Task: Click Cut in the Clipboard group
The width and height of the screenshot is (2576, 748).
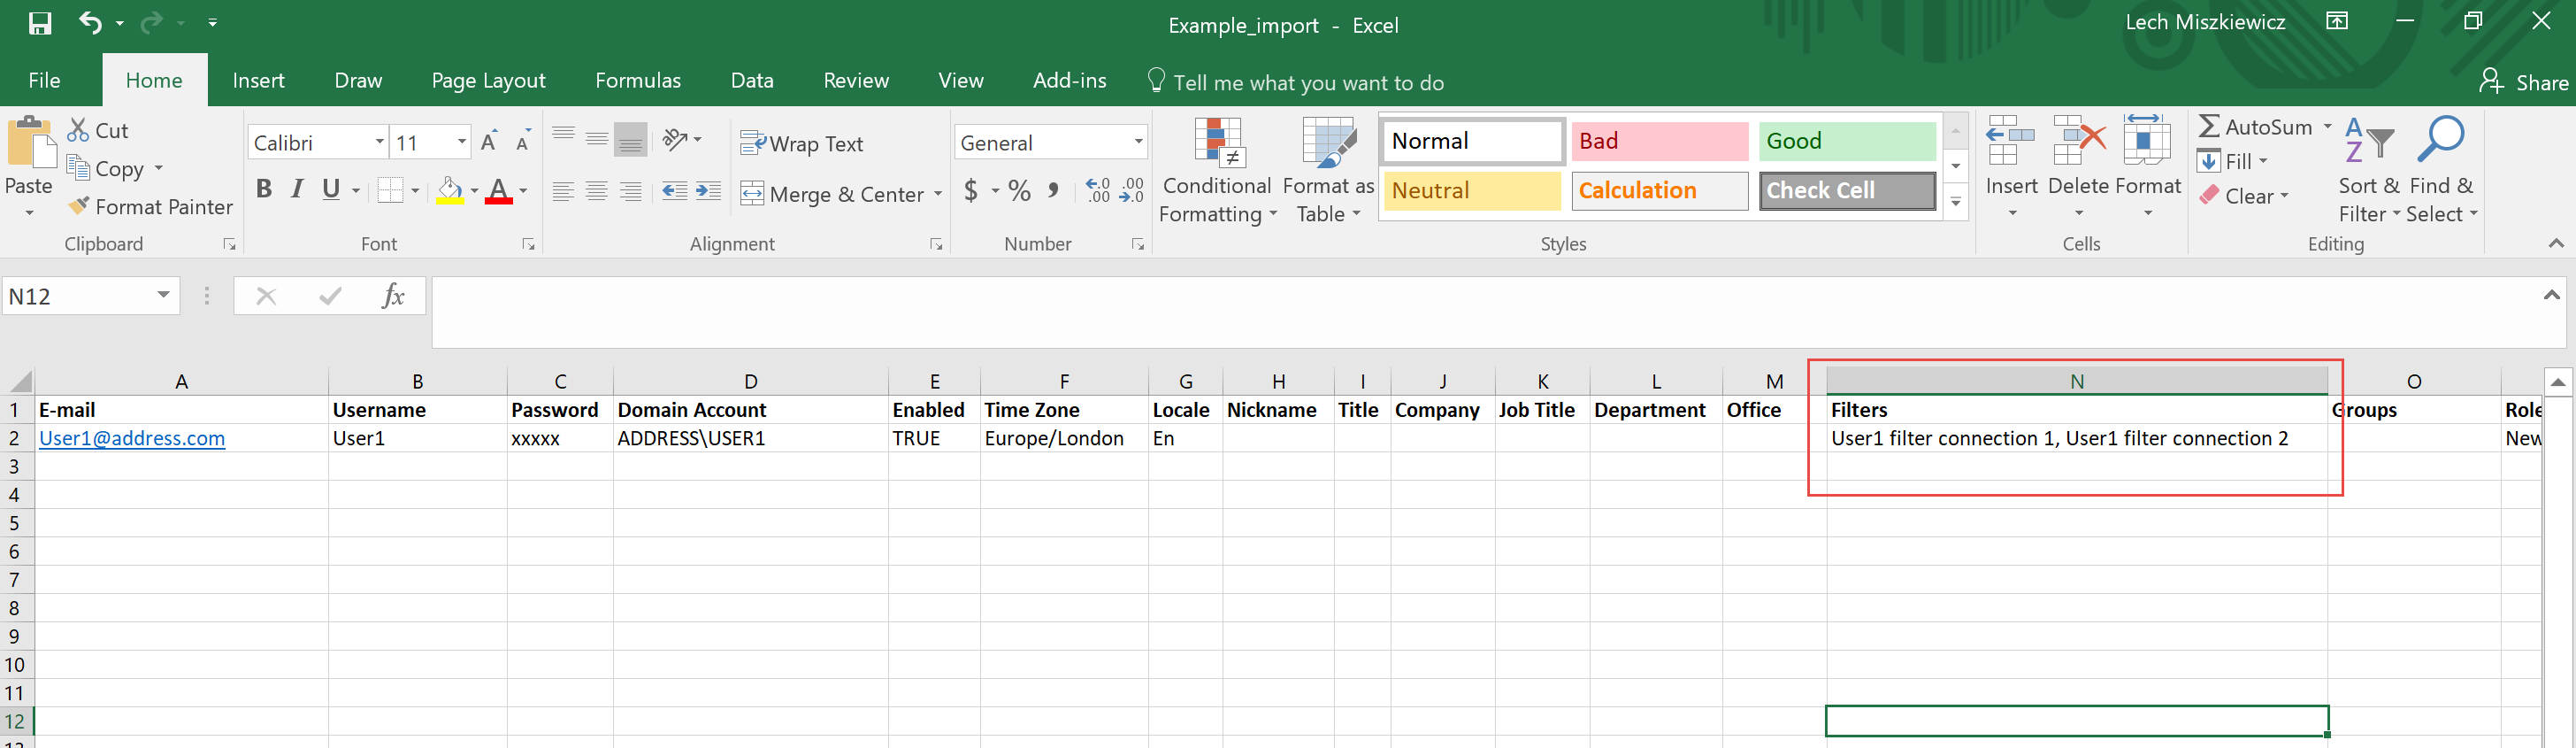Action: pos(98,130)
